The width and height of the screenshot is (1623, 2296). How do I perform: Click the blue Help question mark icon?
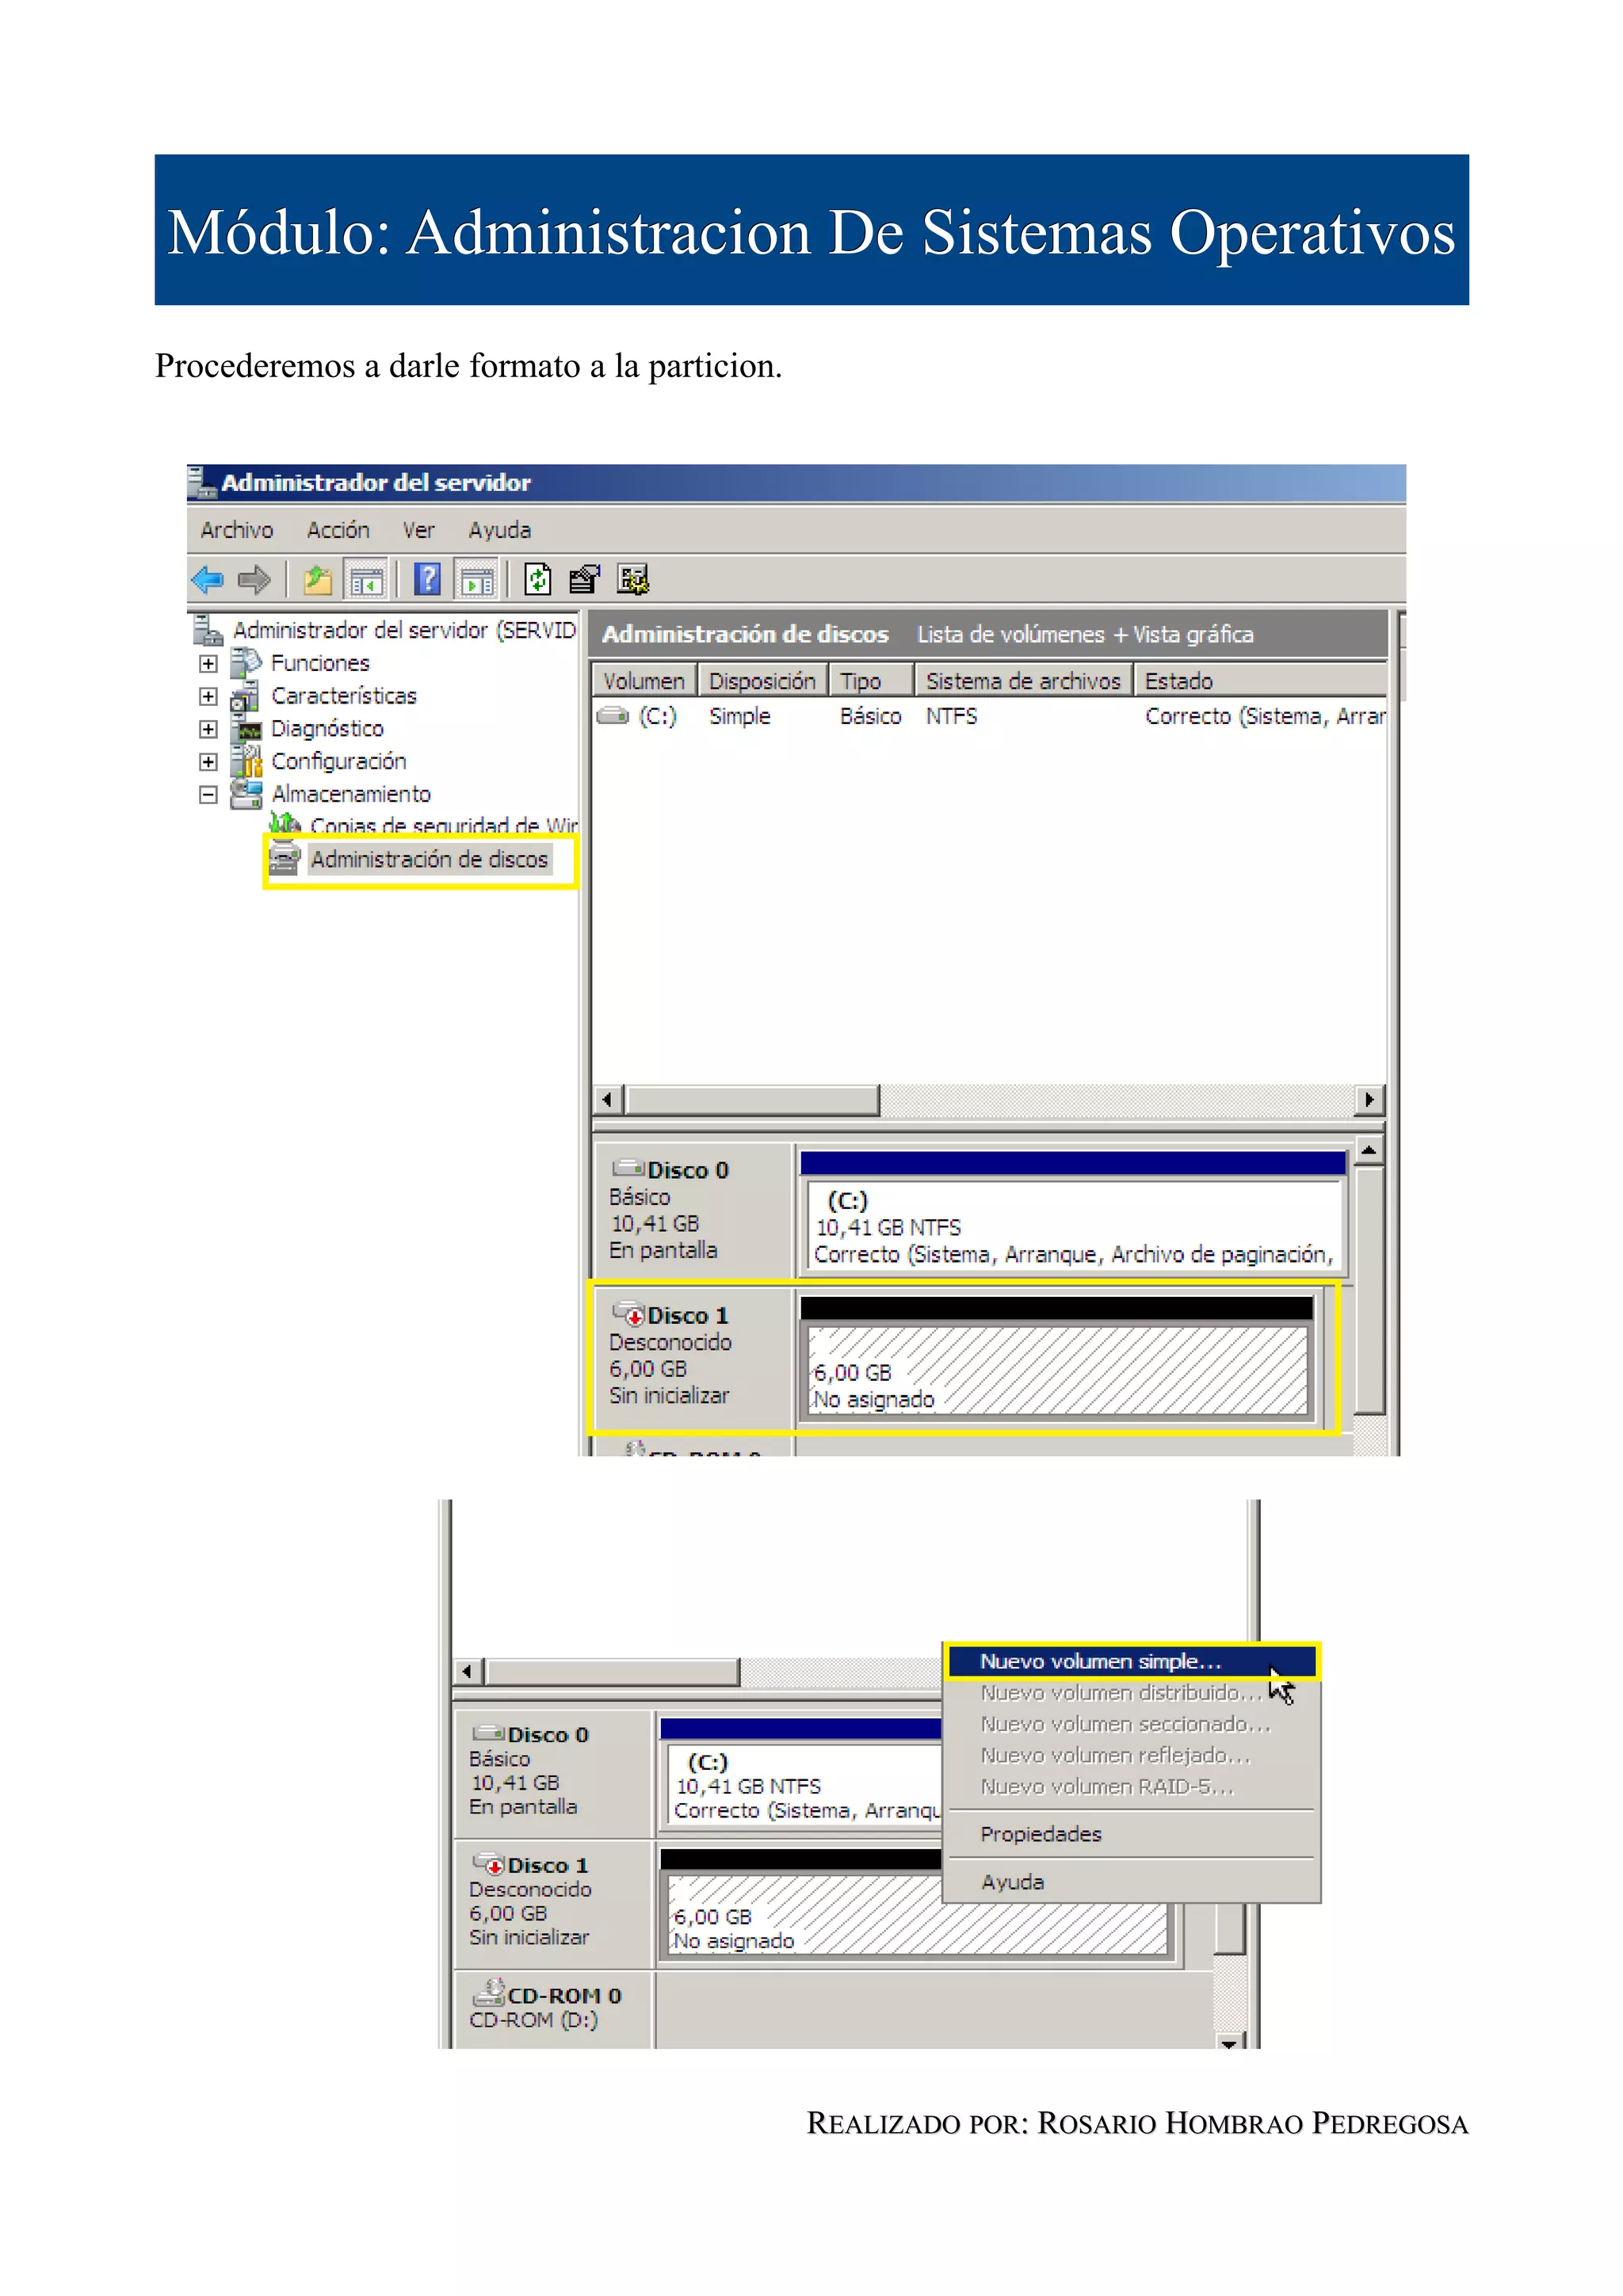(x=427, y=579)
